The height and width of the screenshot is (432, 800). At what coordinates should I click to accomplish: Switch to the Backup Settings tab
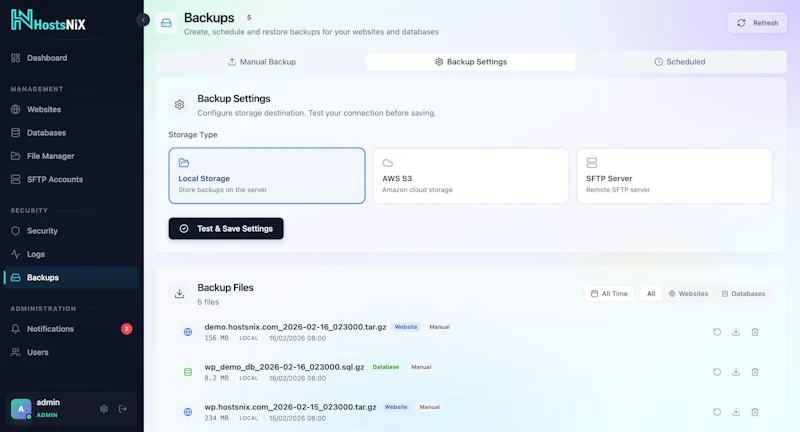[x=471, y=62]
